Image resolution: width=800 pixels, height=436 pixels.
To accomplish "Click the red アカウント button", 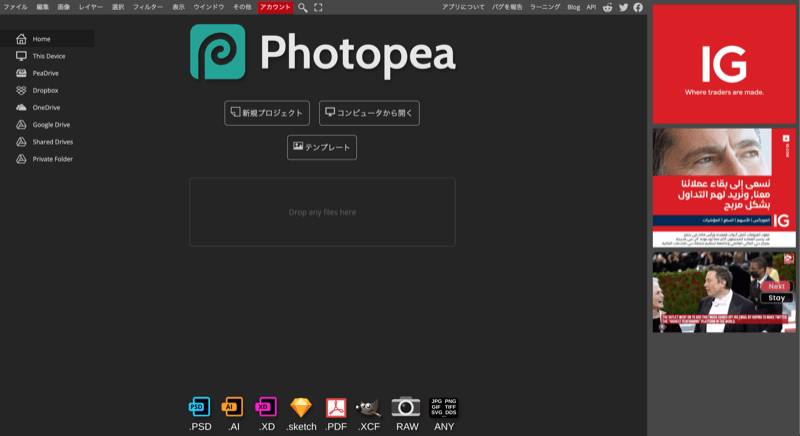I will [x=276, y=7].
